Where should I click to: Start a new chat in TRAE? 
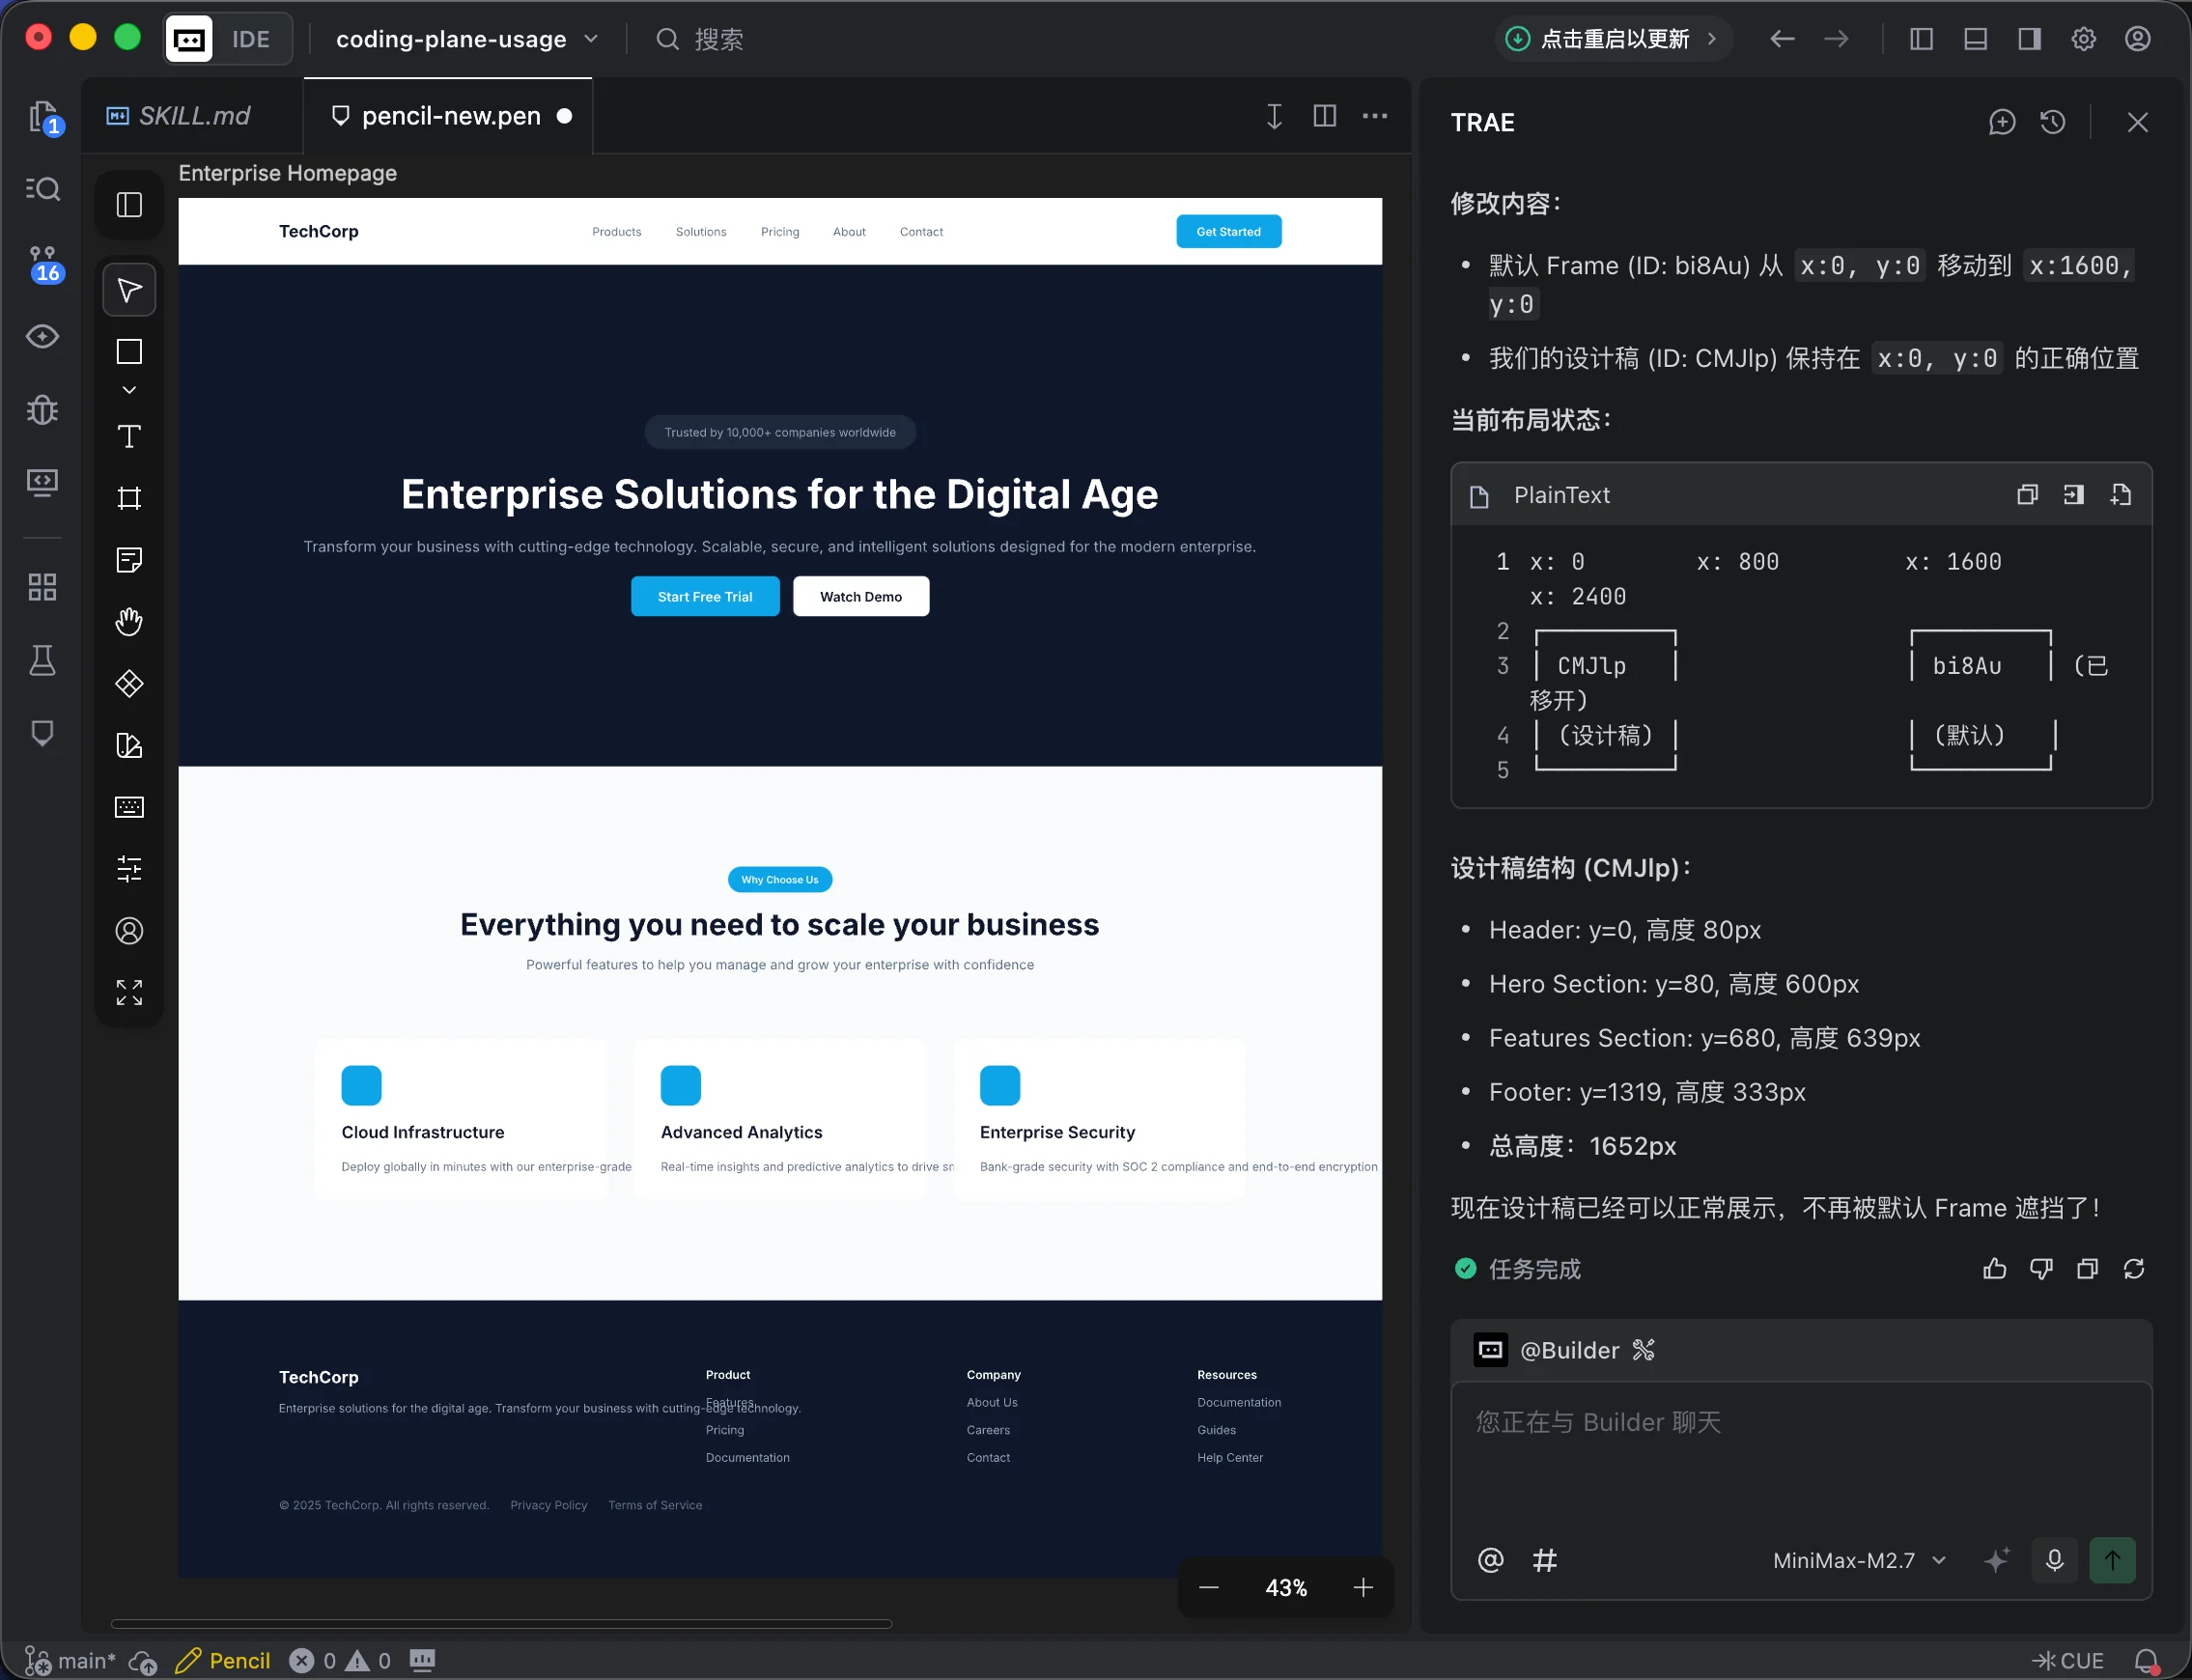2001,122
